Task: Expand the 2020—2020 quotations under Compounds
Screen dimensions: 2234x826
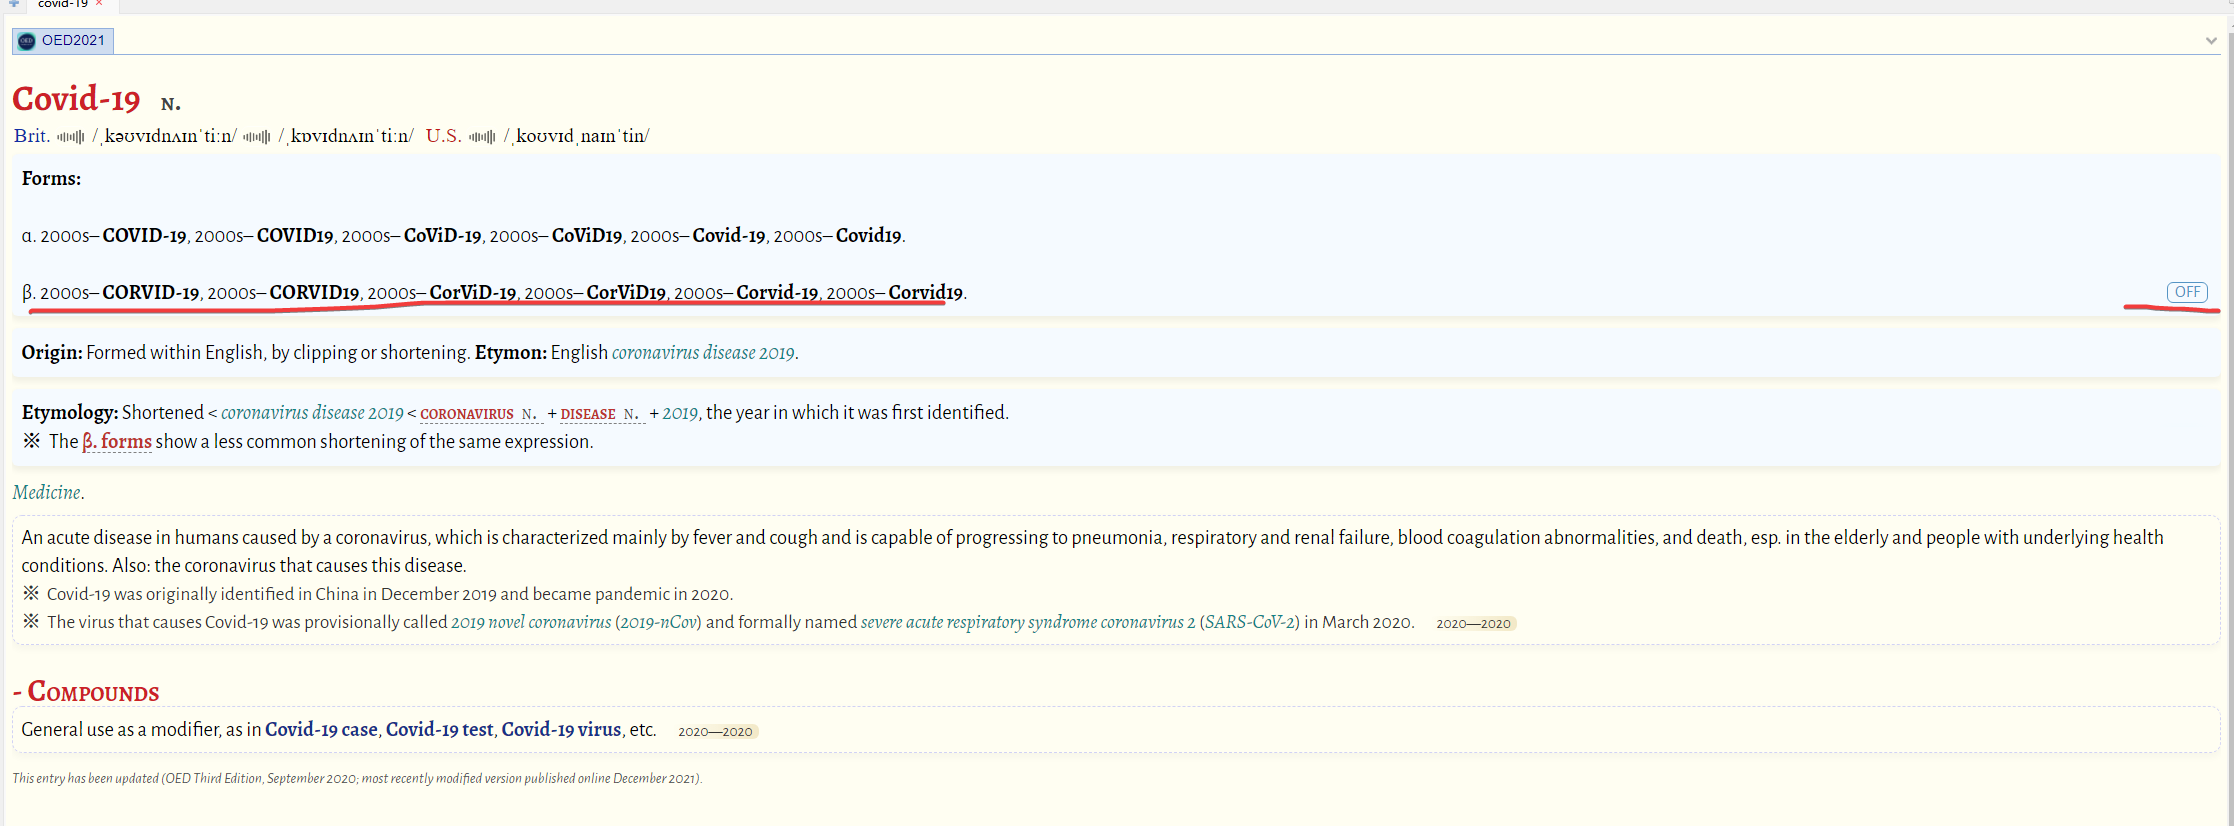Action: 716,731
